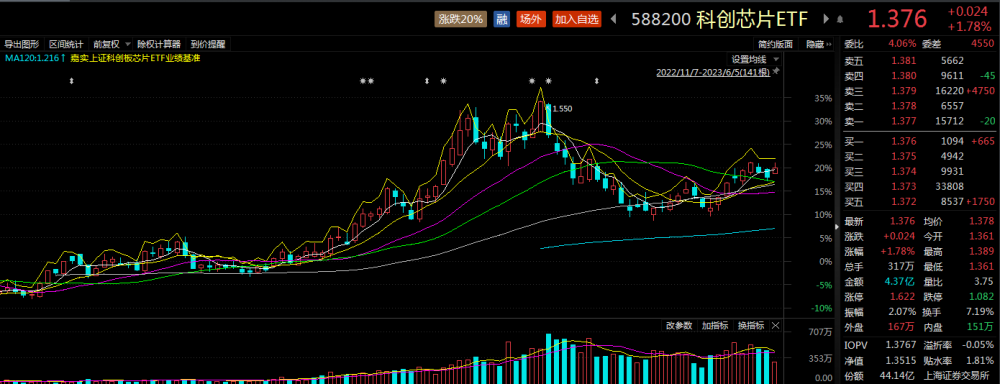Go to the previous stock with left arrow

(614, 19)
